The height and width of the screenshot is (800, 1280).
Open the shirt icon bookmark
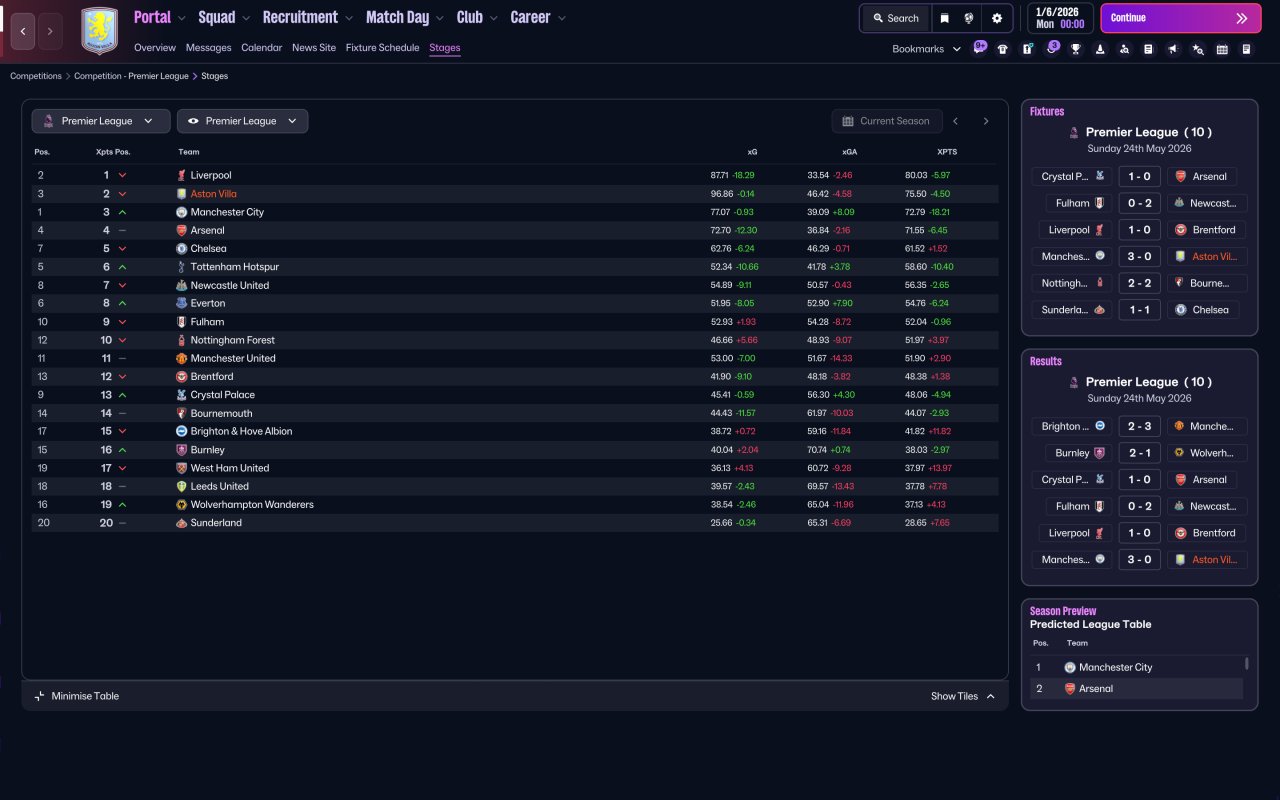[x=1003, y=49]
